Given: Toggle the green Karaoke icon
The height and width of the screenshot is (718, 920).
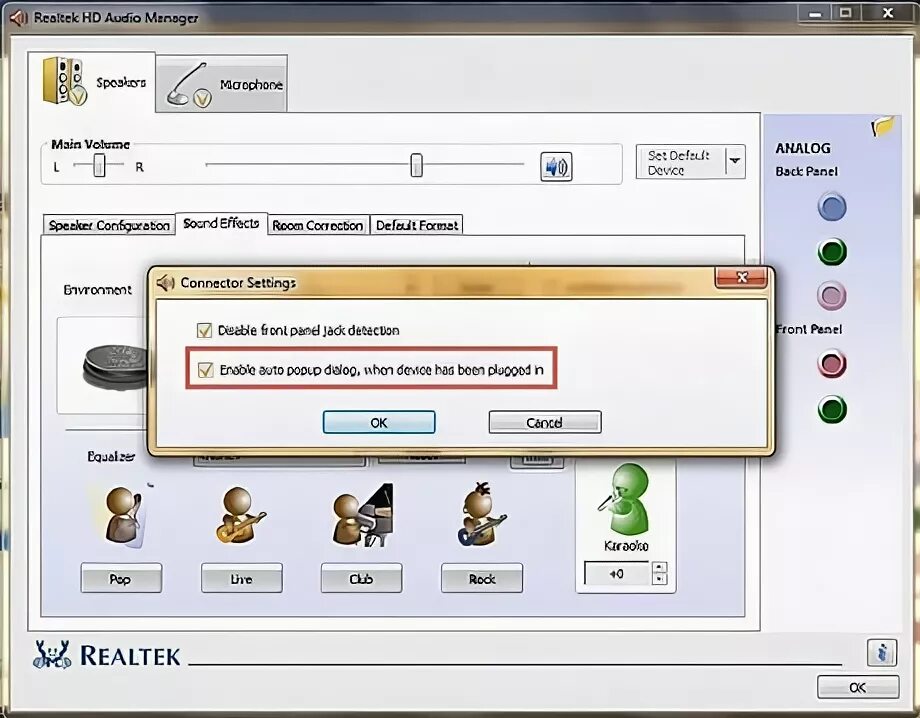Looking at the screenshot, I should coord(625,499).
